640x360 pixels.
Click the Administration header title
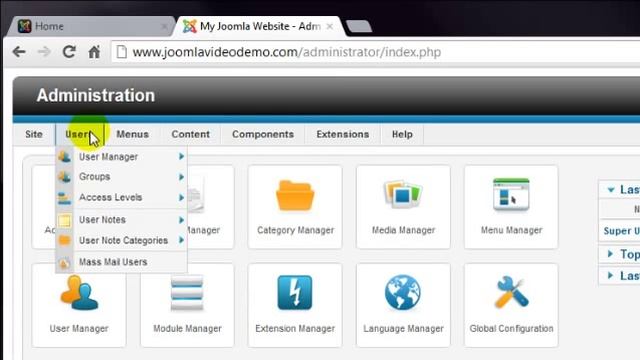pyautogui.click(x=96, y=96)
